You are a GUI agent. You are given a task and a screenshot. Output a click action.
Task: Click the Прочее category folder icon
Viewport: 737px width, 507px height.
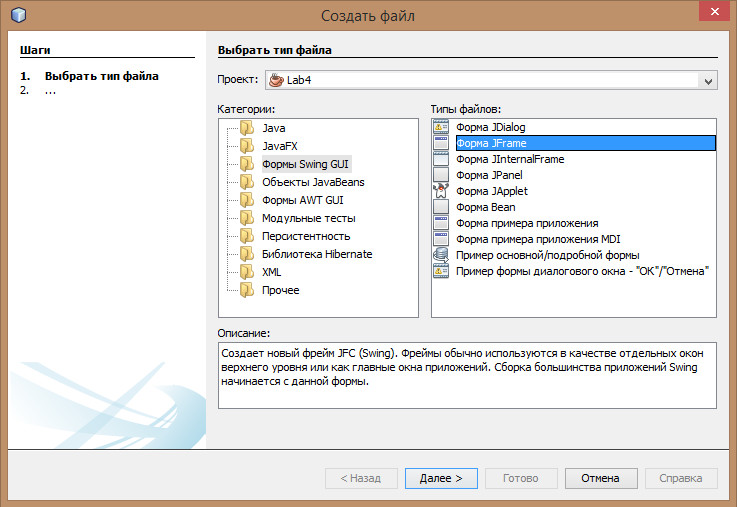pyautogui.click(x=247, y=290)
